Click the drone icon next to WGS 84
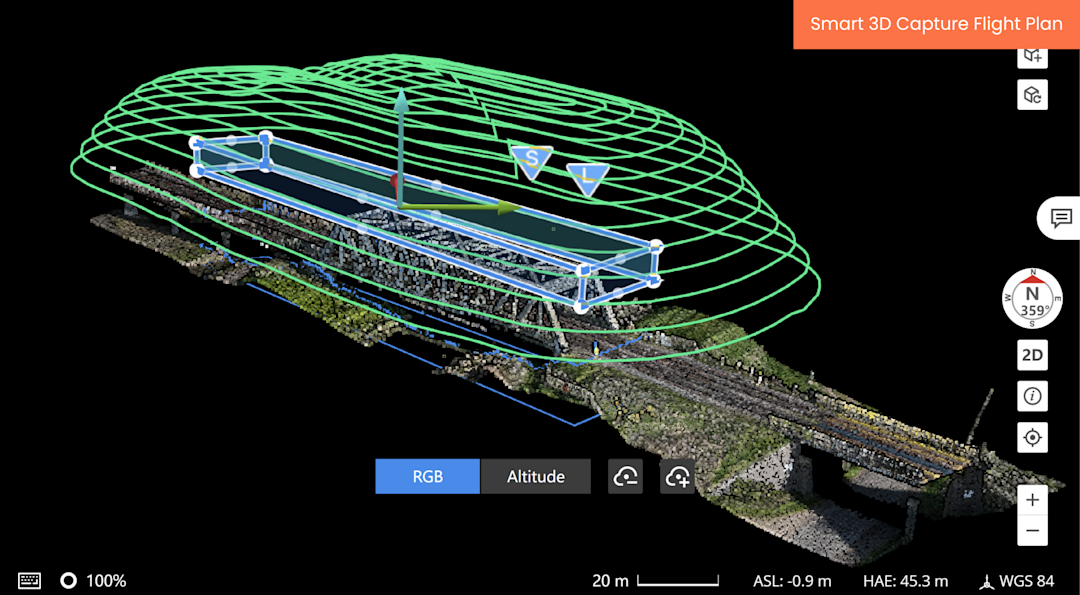1080x595 pixels. tap(988, 580)
